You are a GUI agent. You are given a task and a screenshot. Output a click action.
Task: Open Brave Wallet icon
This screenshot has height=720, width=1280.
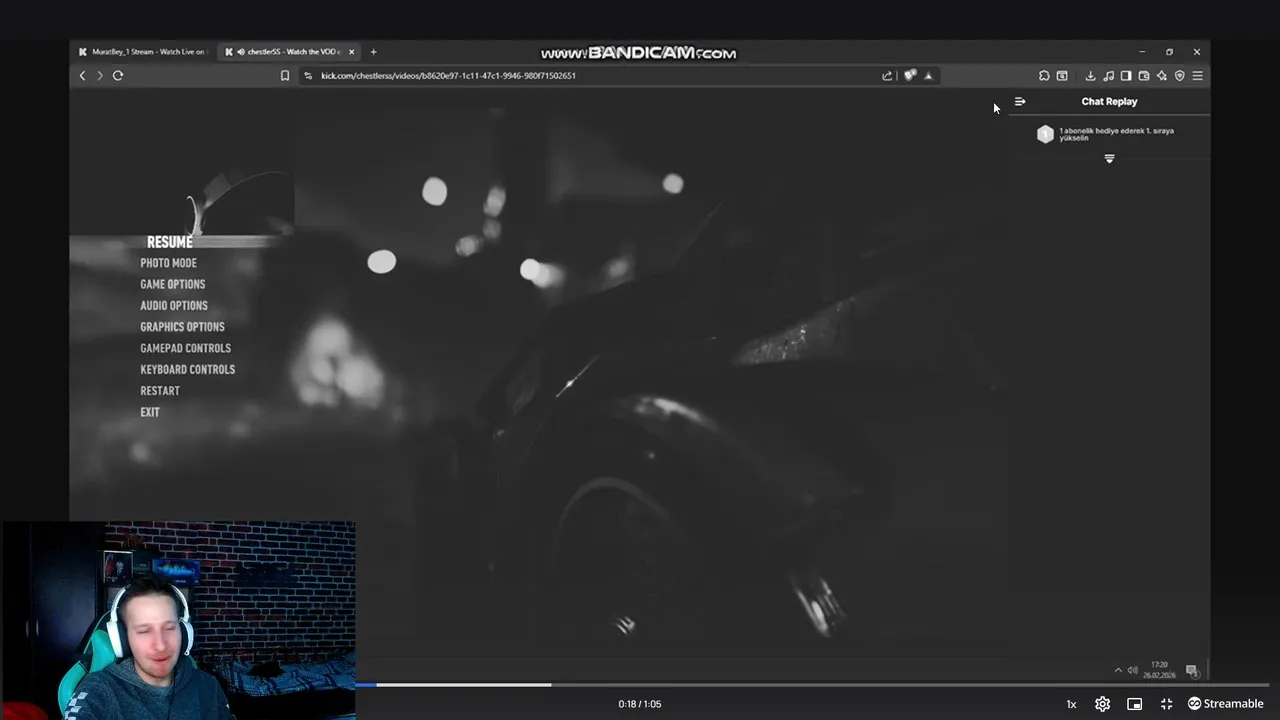coord(1144,76)
